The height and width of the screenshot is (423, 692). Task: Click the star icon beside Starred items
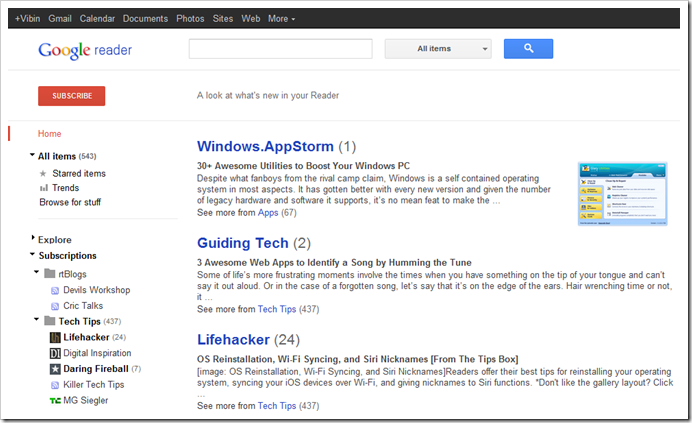click(x=43, y=174)
